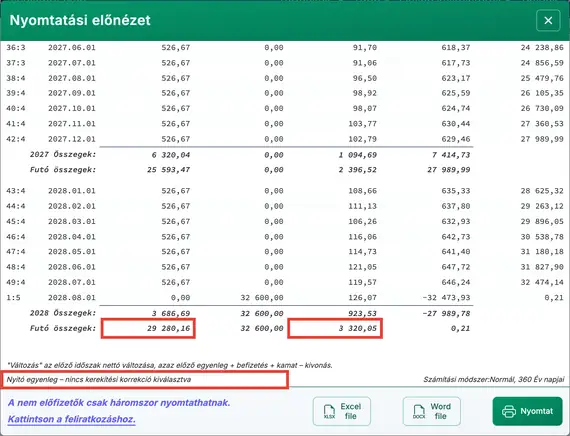Viewport: 570px width, 436px height.
Task: Click the balance 24 238,86
Action: tap(542, 48)
